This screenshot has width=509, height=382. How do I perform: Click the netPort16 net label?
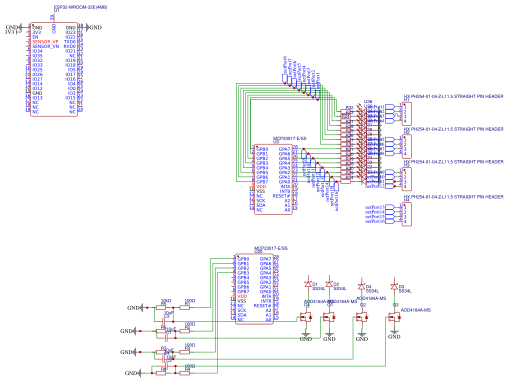[x=375, y=221]
